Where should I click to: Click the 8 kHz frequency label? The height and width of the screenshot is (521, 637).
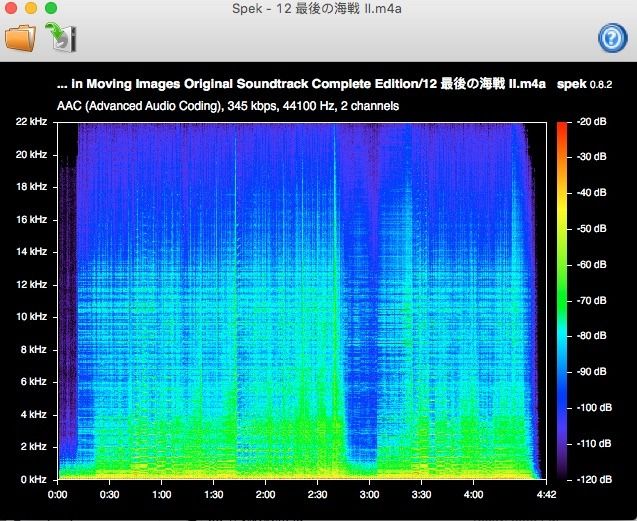[x=34, y=350]
